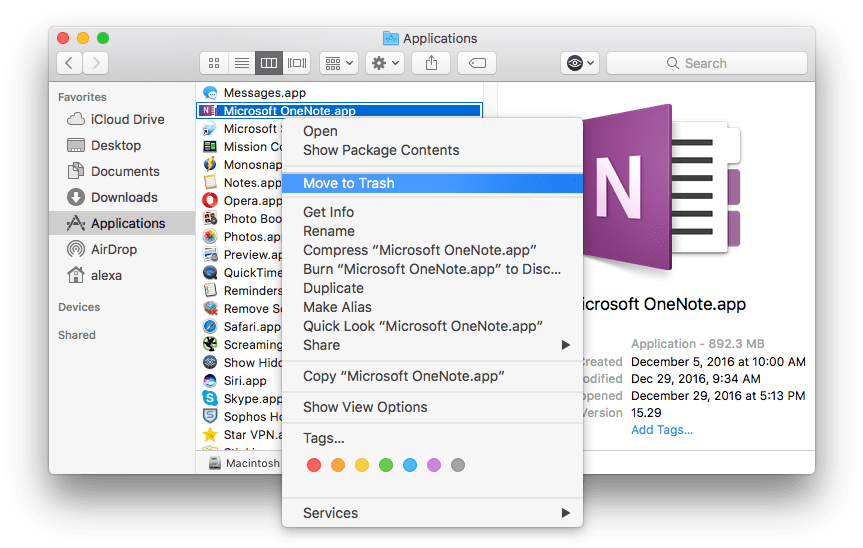The height and width of the screenshot is (548, 863).
Task: Apply the yellow tag color
Action: (362, 465)
